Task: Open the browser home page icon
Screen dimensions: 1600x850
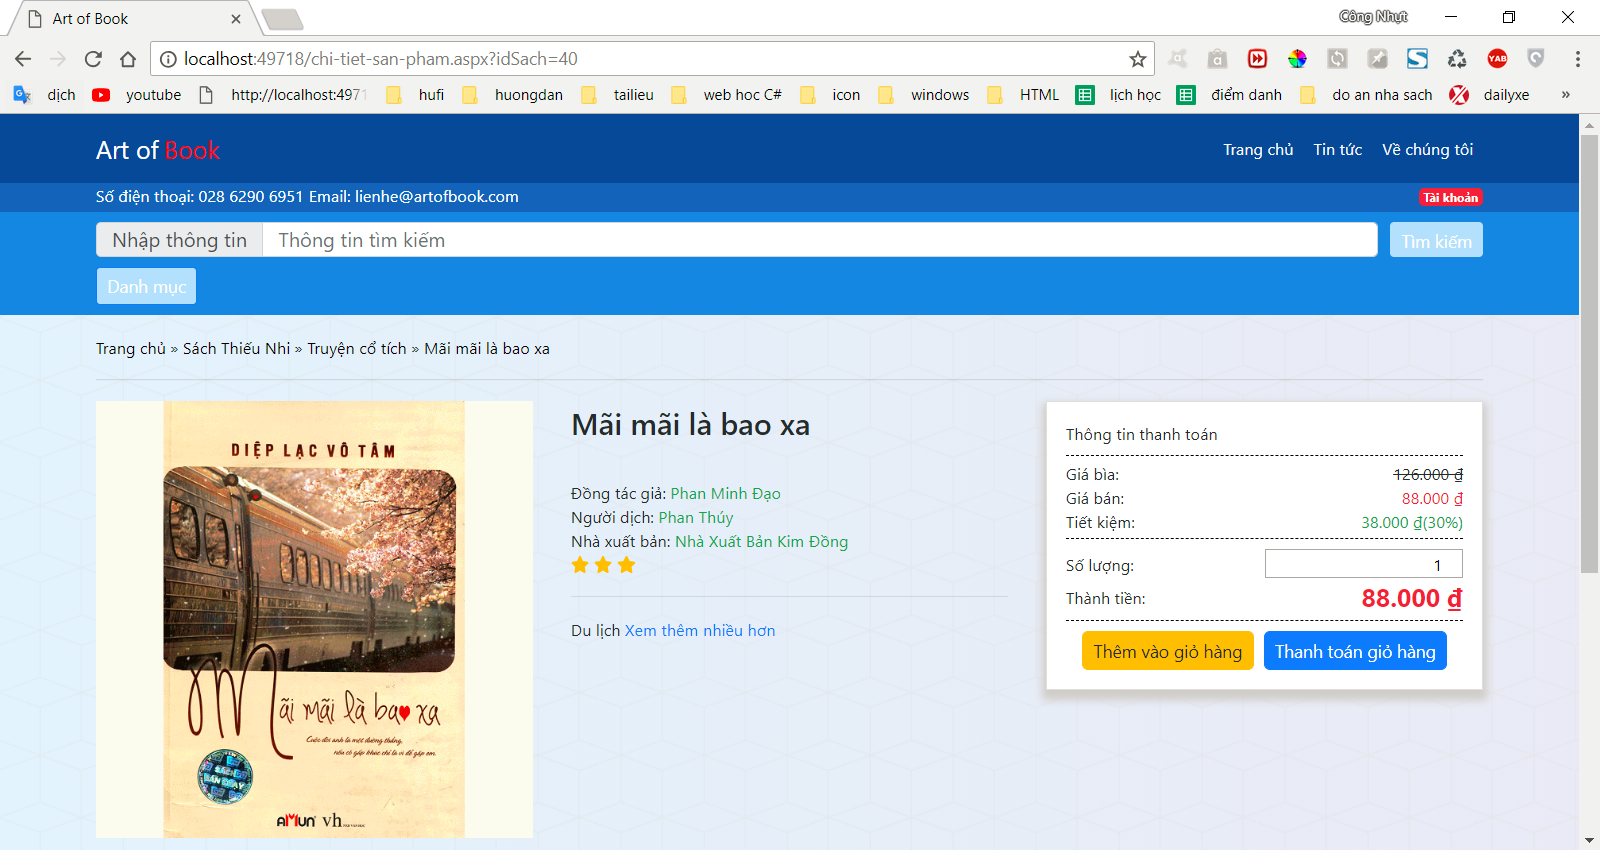Action: tap(128, 59)
